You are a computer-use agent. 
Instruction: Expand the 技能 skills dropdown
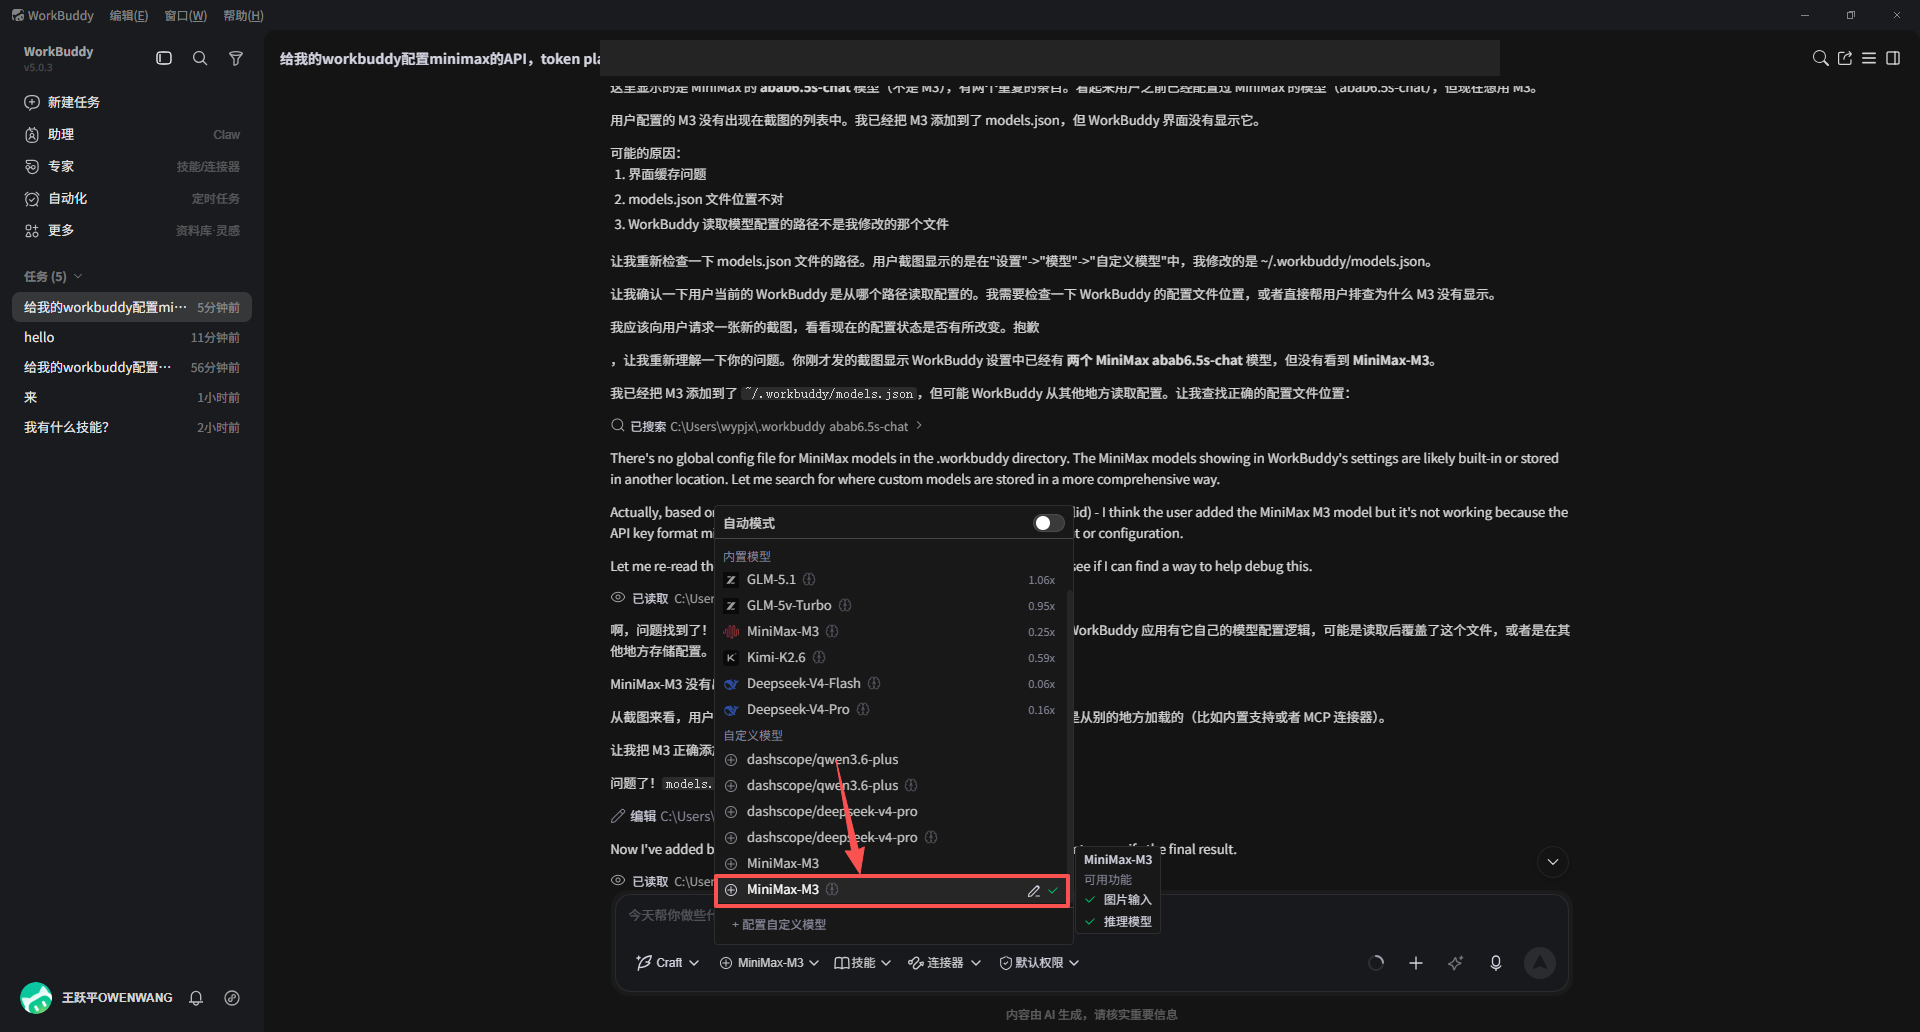[862, 963]
